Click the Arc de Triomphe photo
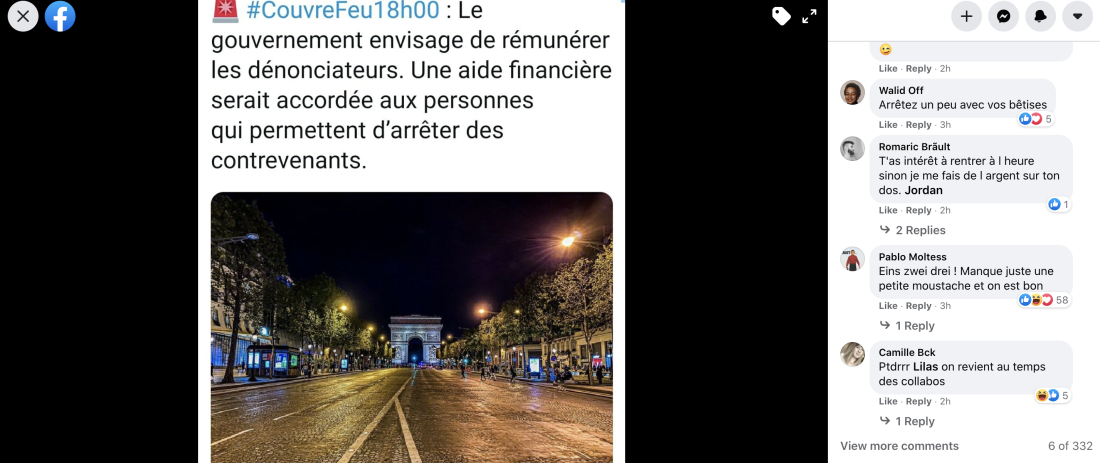Viewport: 1100px width, 463px height. [412, 328]
